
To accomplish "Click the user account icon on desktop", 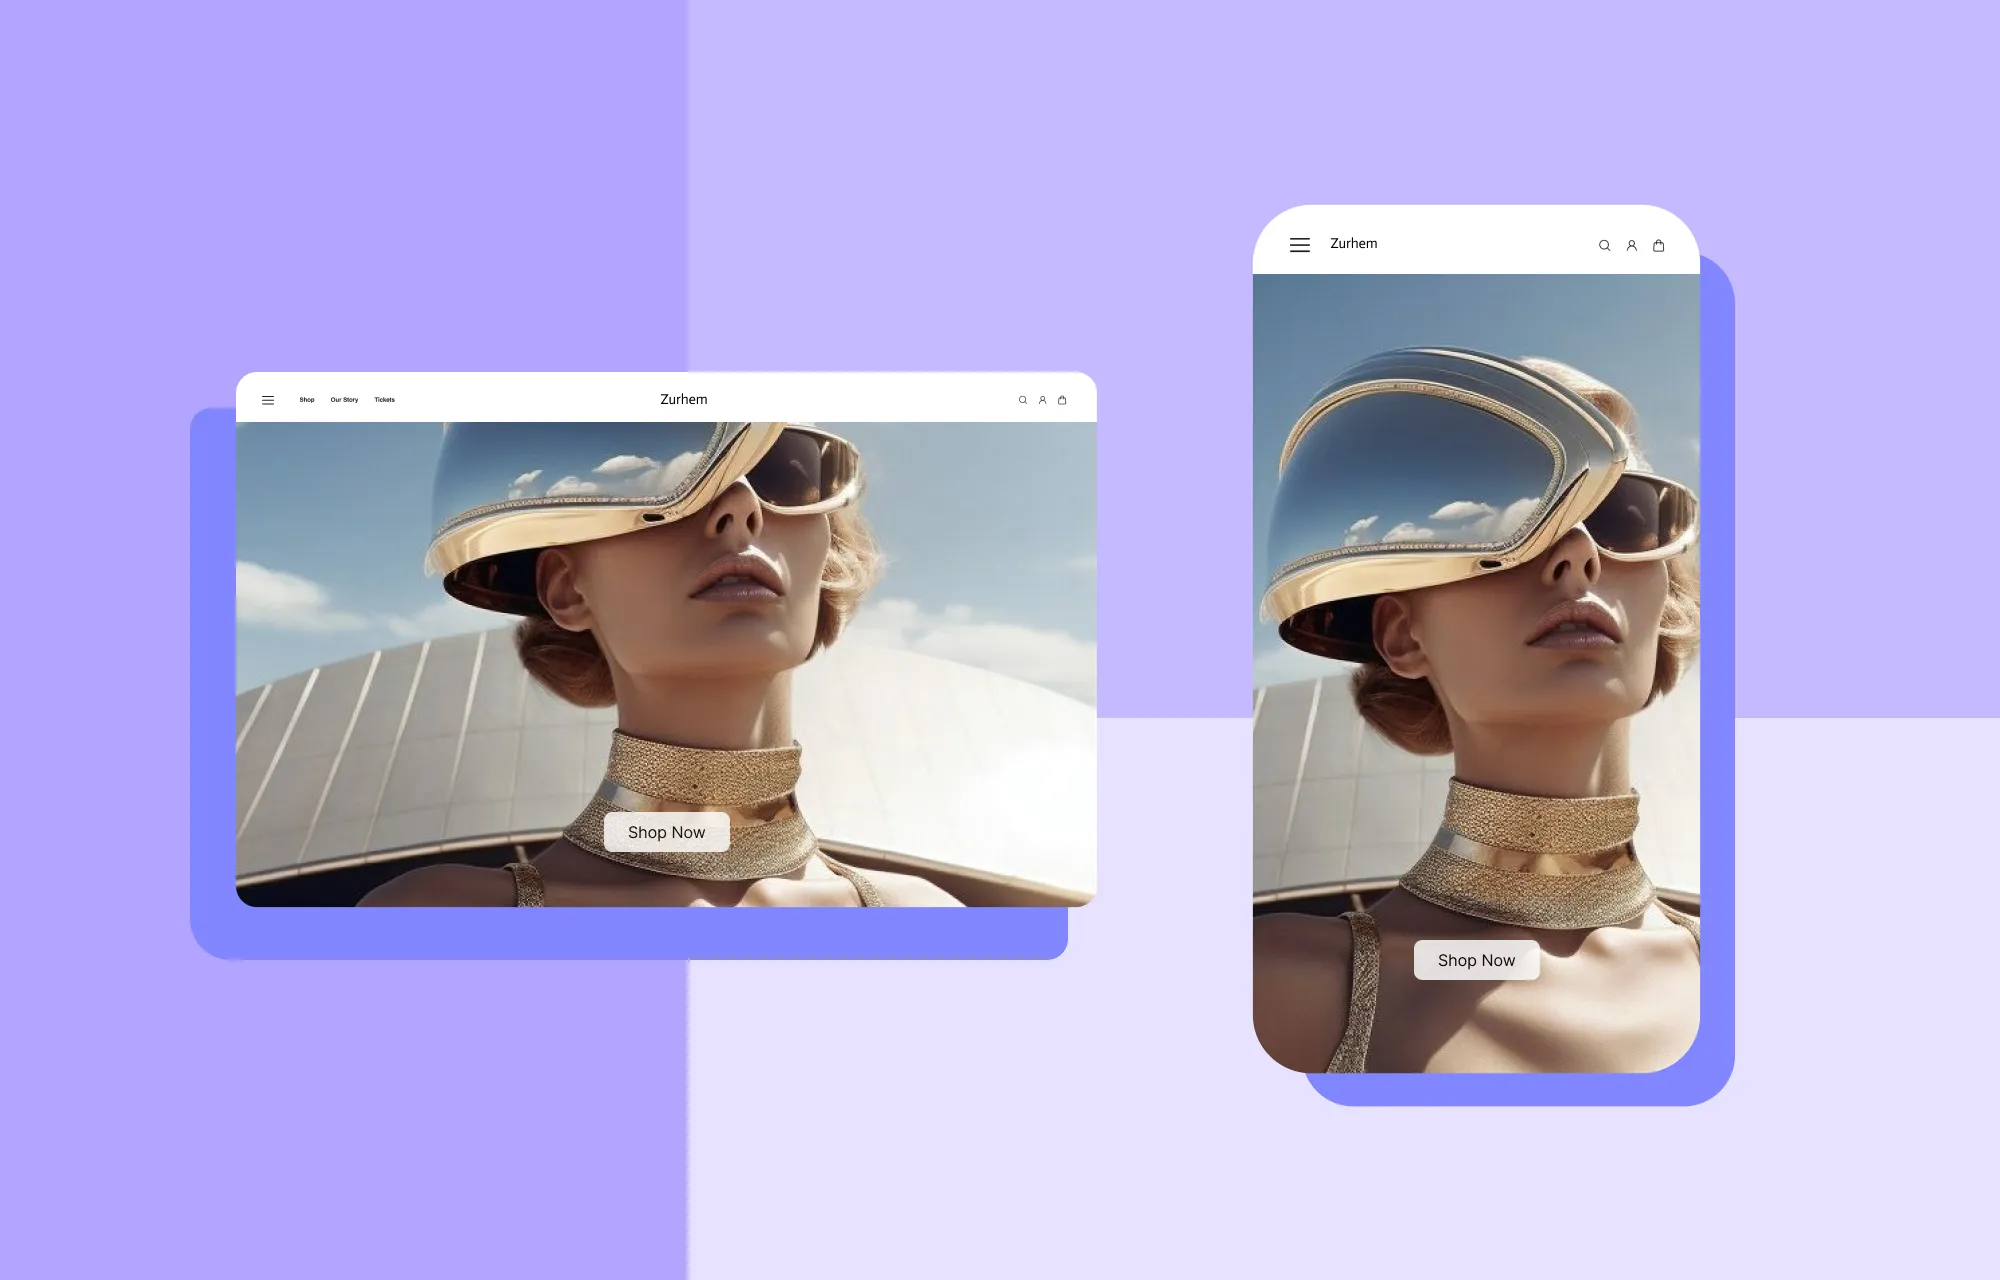I will pyautogui.click(x=1044, y=399).
